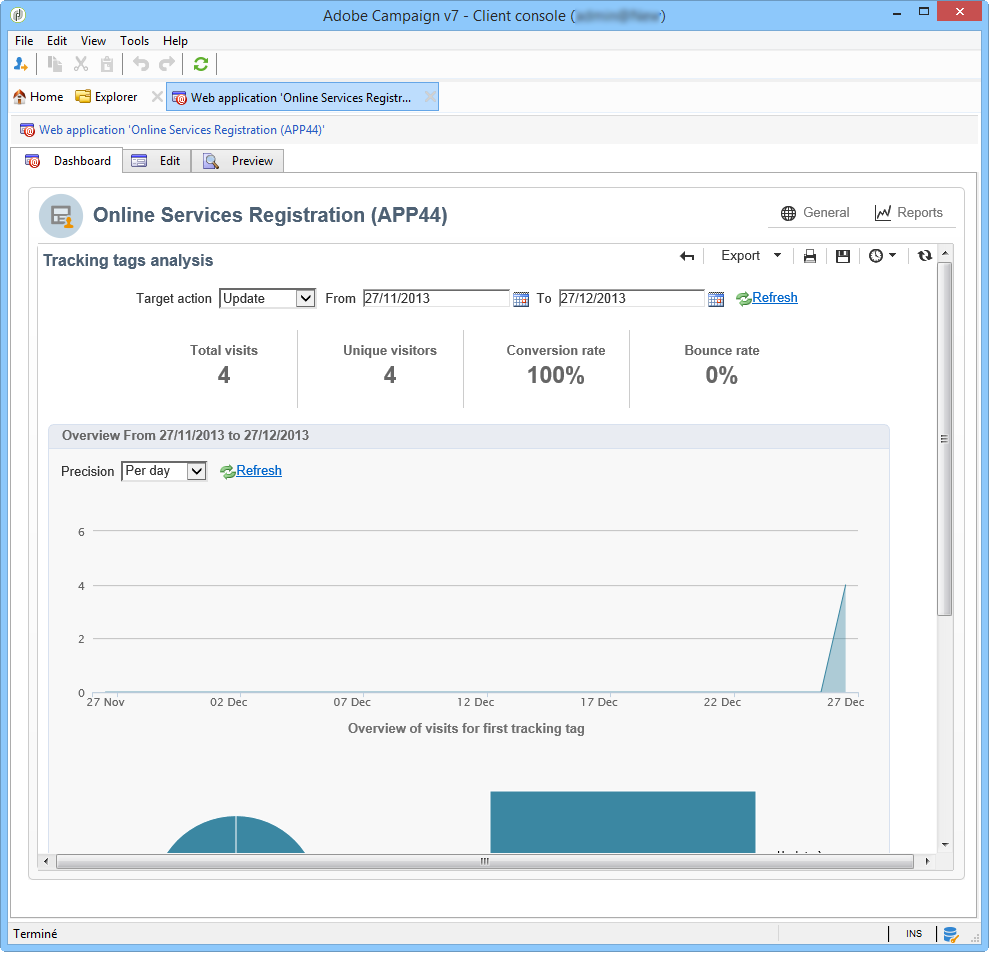The width and height of the screenshot is (1007, 975).
Task: Open the Reports view
Action: coord(909,213)
